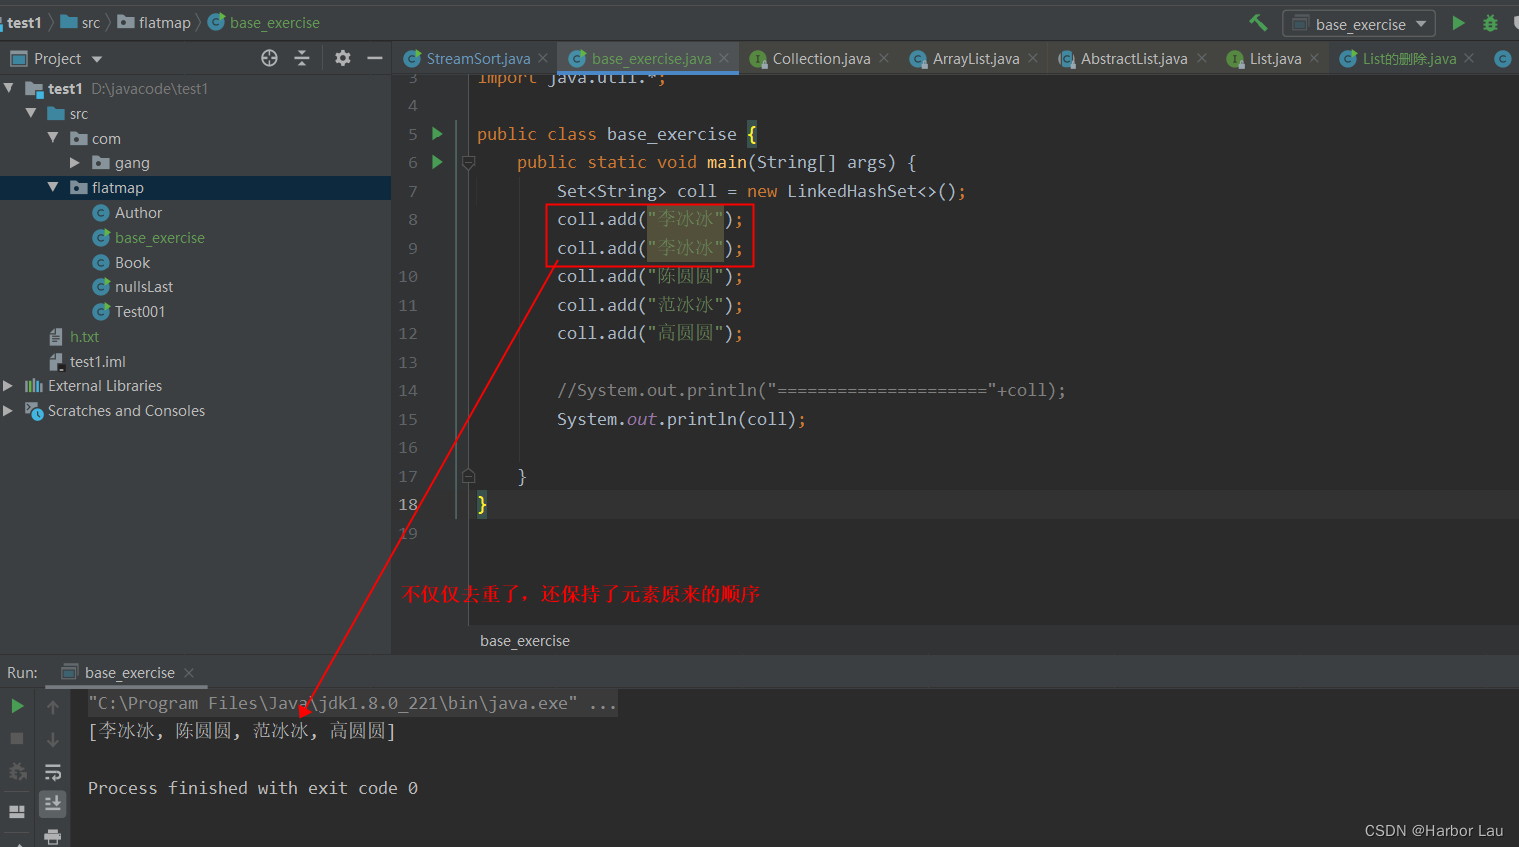Disable Scroll to End in console
Image resolution: width=1519 pixels, height=847 pixels.
[x=53, y=803]
